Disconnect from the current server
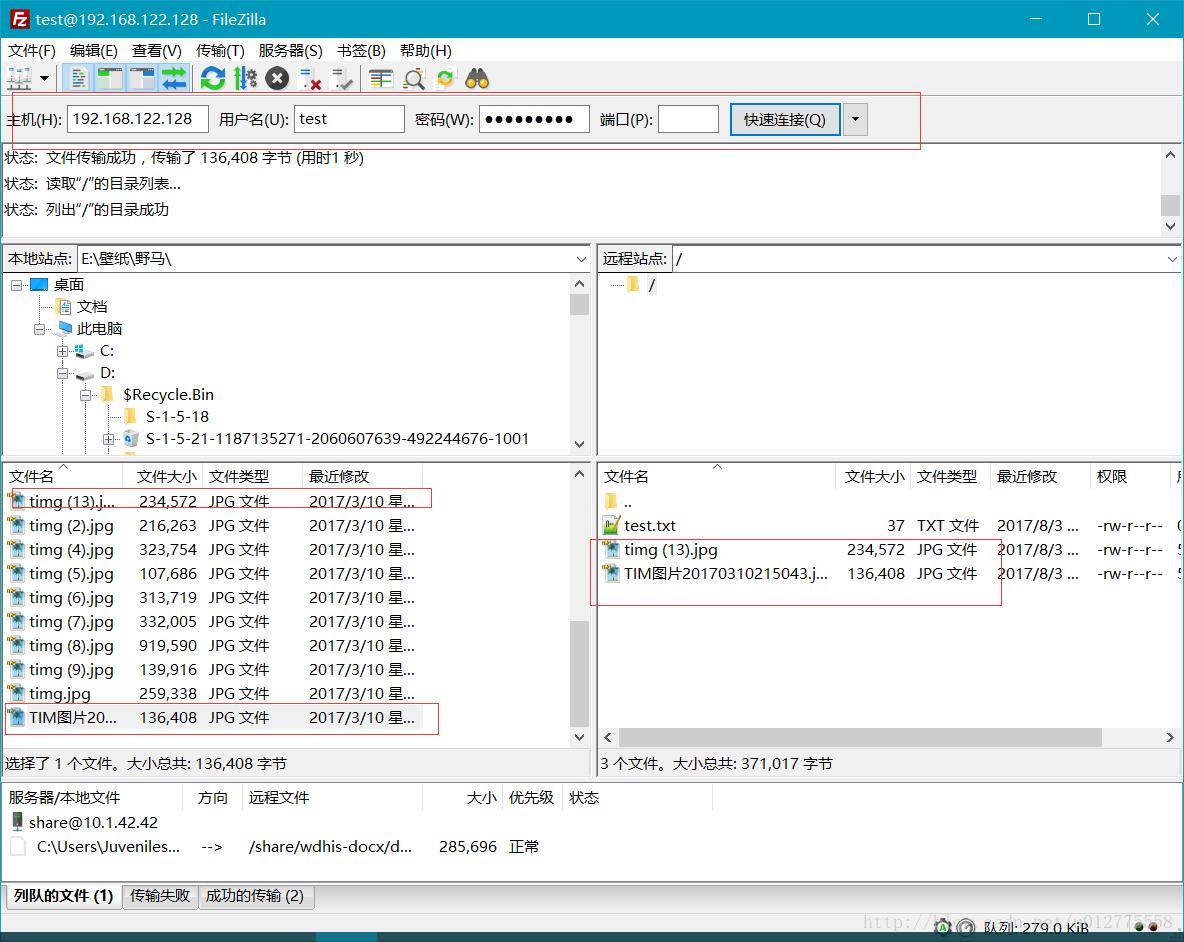The width and height of the screenshot is (1184, 942). [x=310, y=78]
